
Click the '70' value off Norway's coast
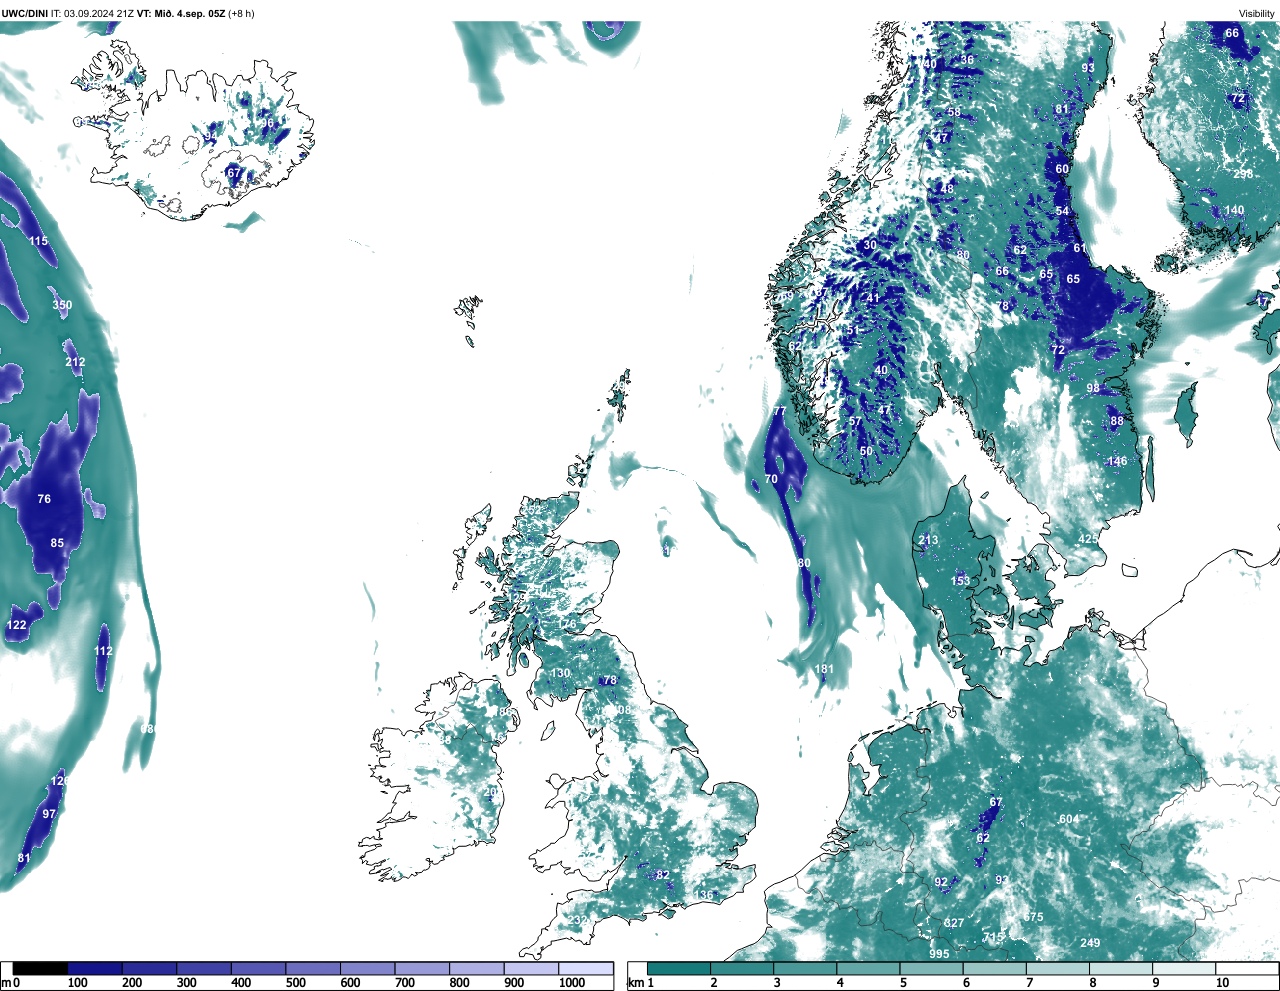click(771, 480)
